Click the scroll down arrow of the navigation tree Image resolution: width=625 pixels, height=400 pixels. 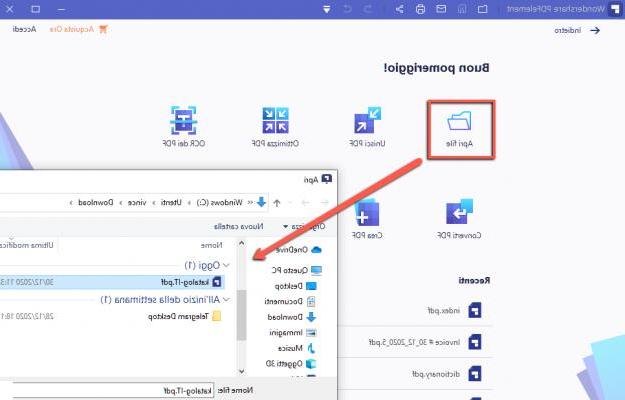click(x=242, y=371)
